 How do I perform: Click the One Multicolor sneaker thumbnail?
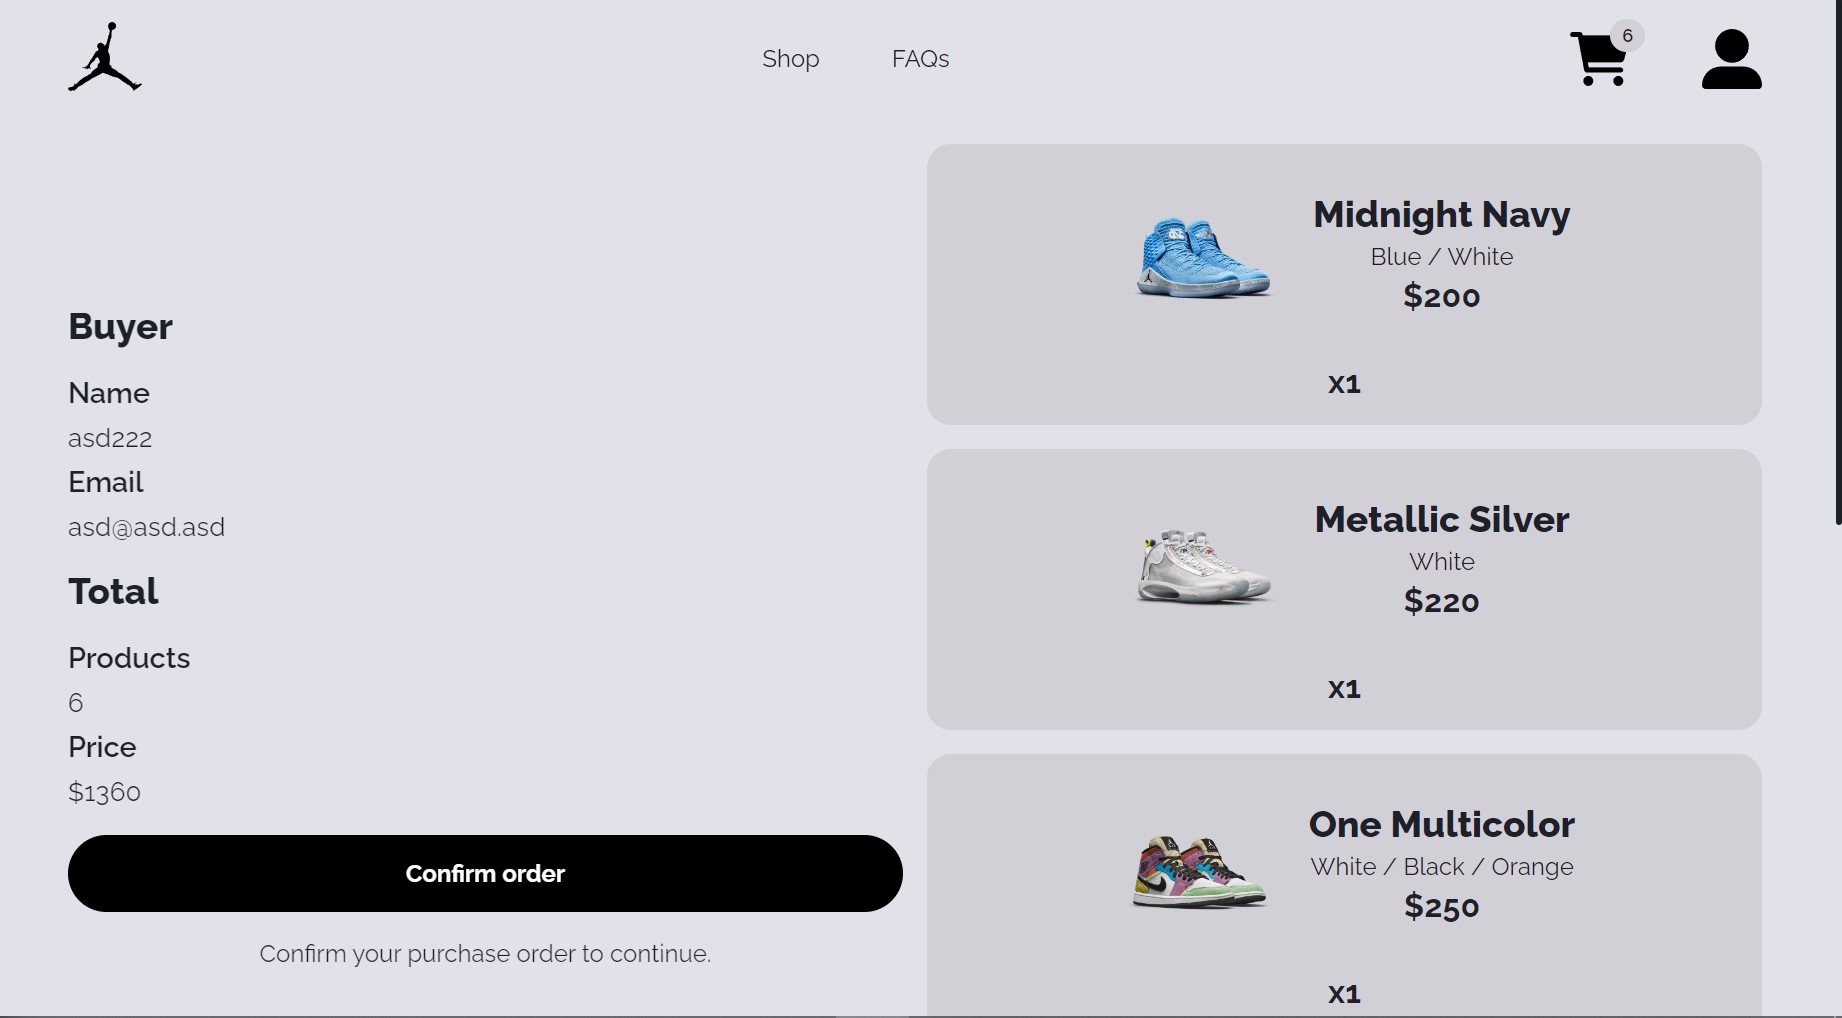click(x=1199, y=871)
